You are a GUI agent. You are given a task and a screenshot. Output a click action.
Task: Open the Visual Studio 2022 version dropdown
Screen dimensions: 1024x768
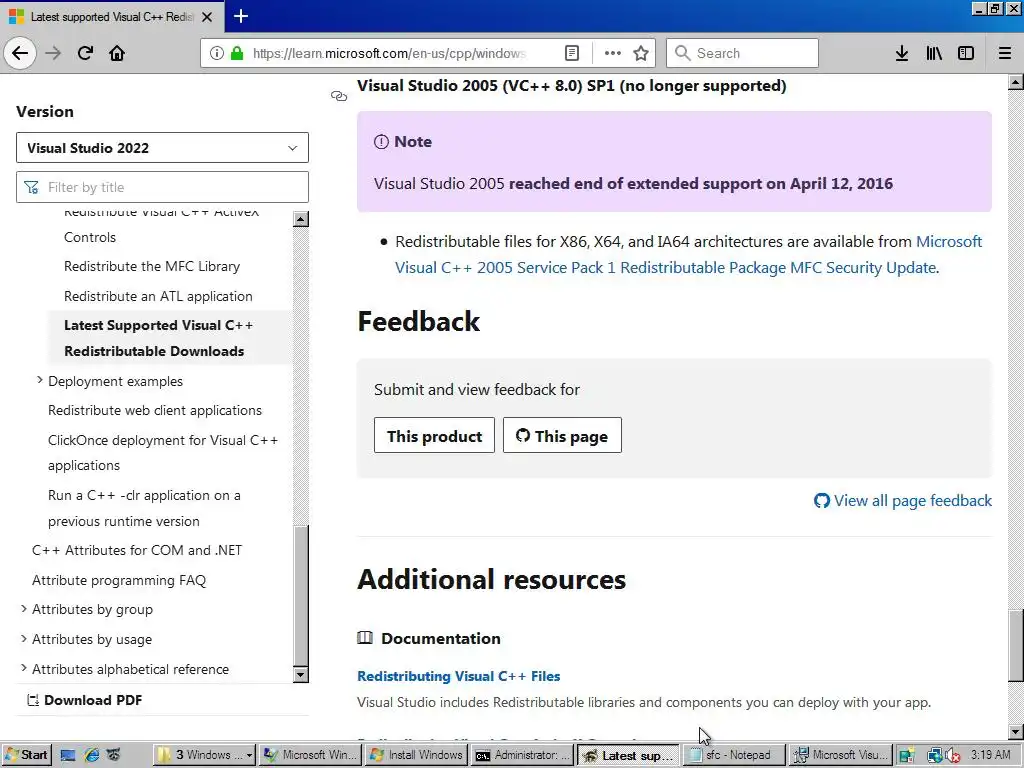tap(162, 148)
